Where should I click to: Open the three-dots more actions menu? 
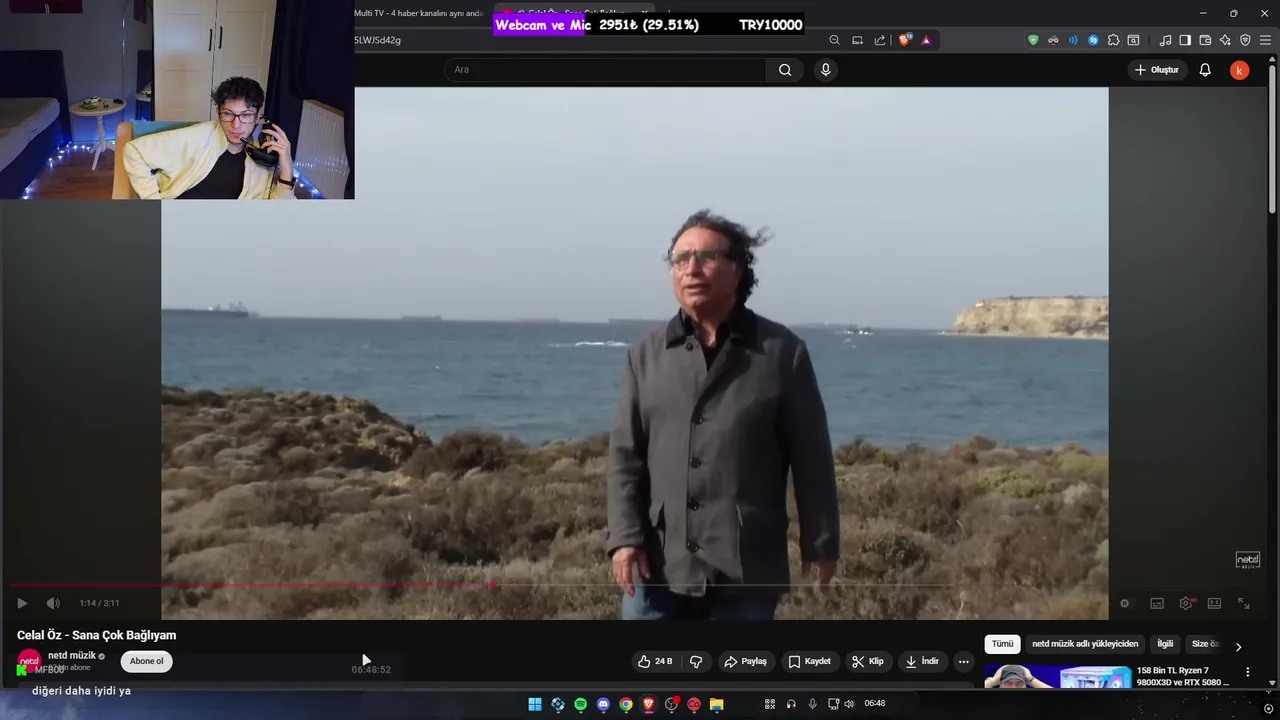tap(964, 661)
